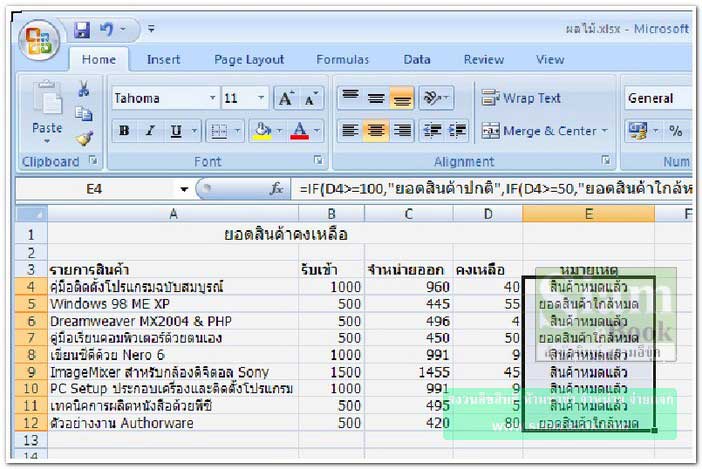Select cell with value 1455

pos(409,372)
